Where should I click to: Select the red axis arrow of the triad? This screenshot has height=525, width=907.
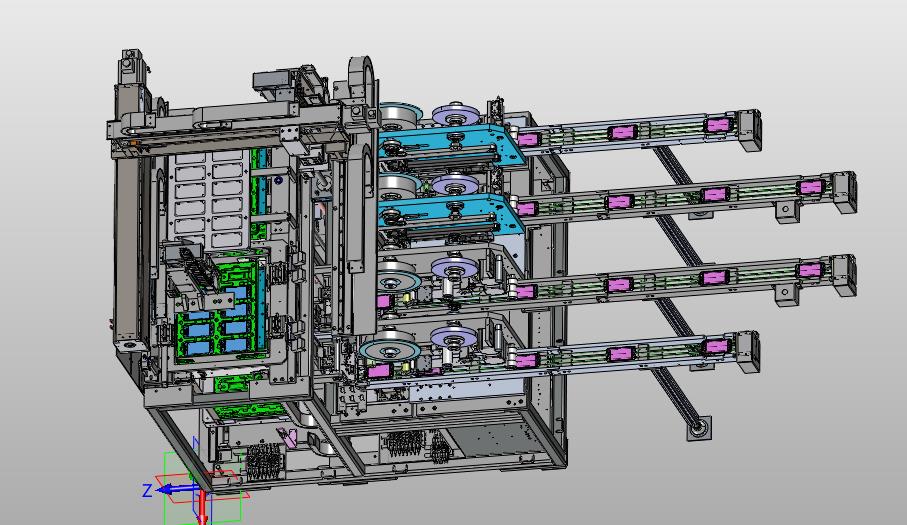coord(202,508)
